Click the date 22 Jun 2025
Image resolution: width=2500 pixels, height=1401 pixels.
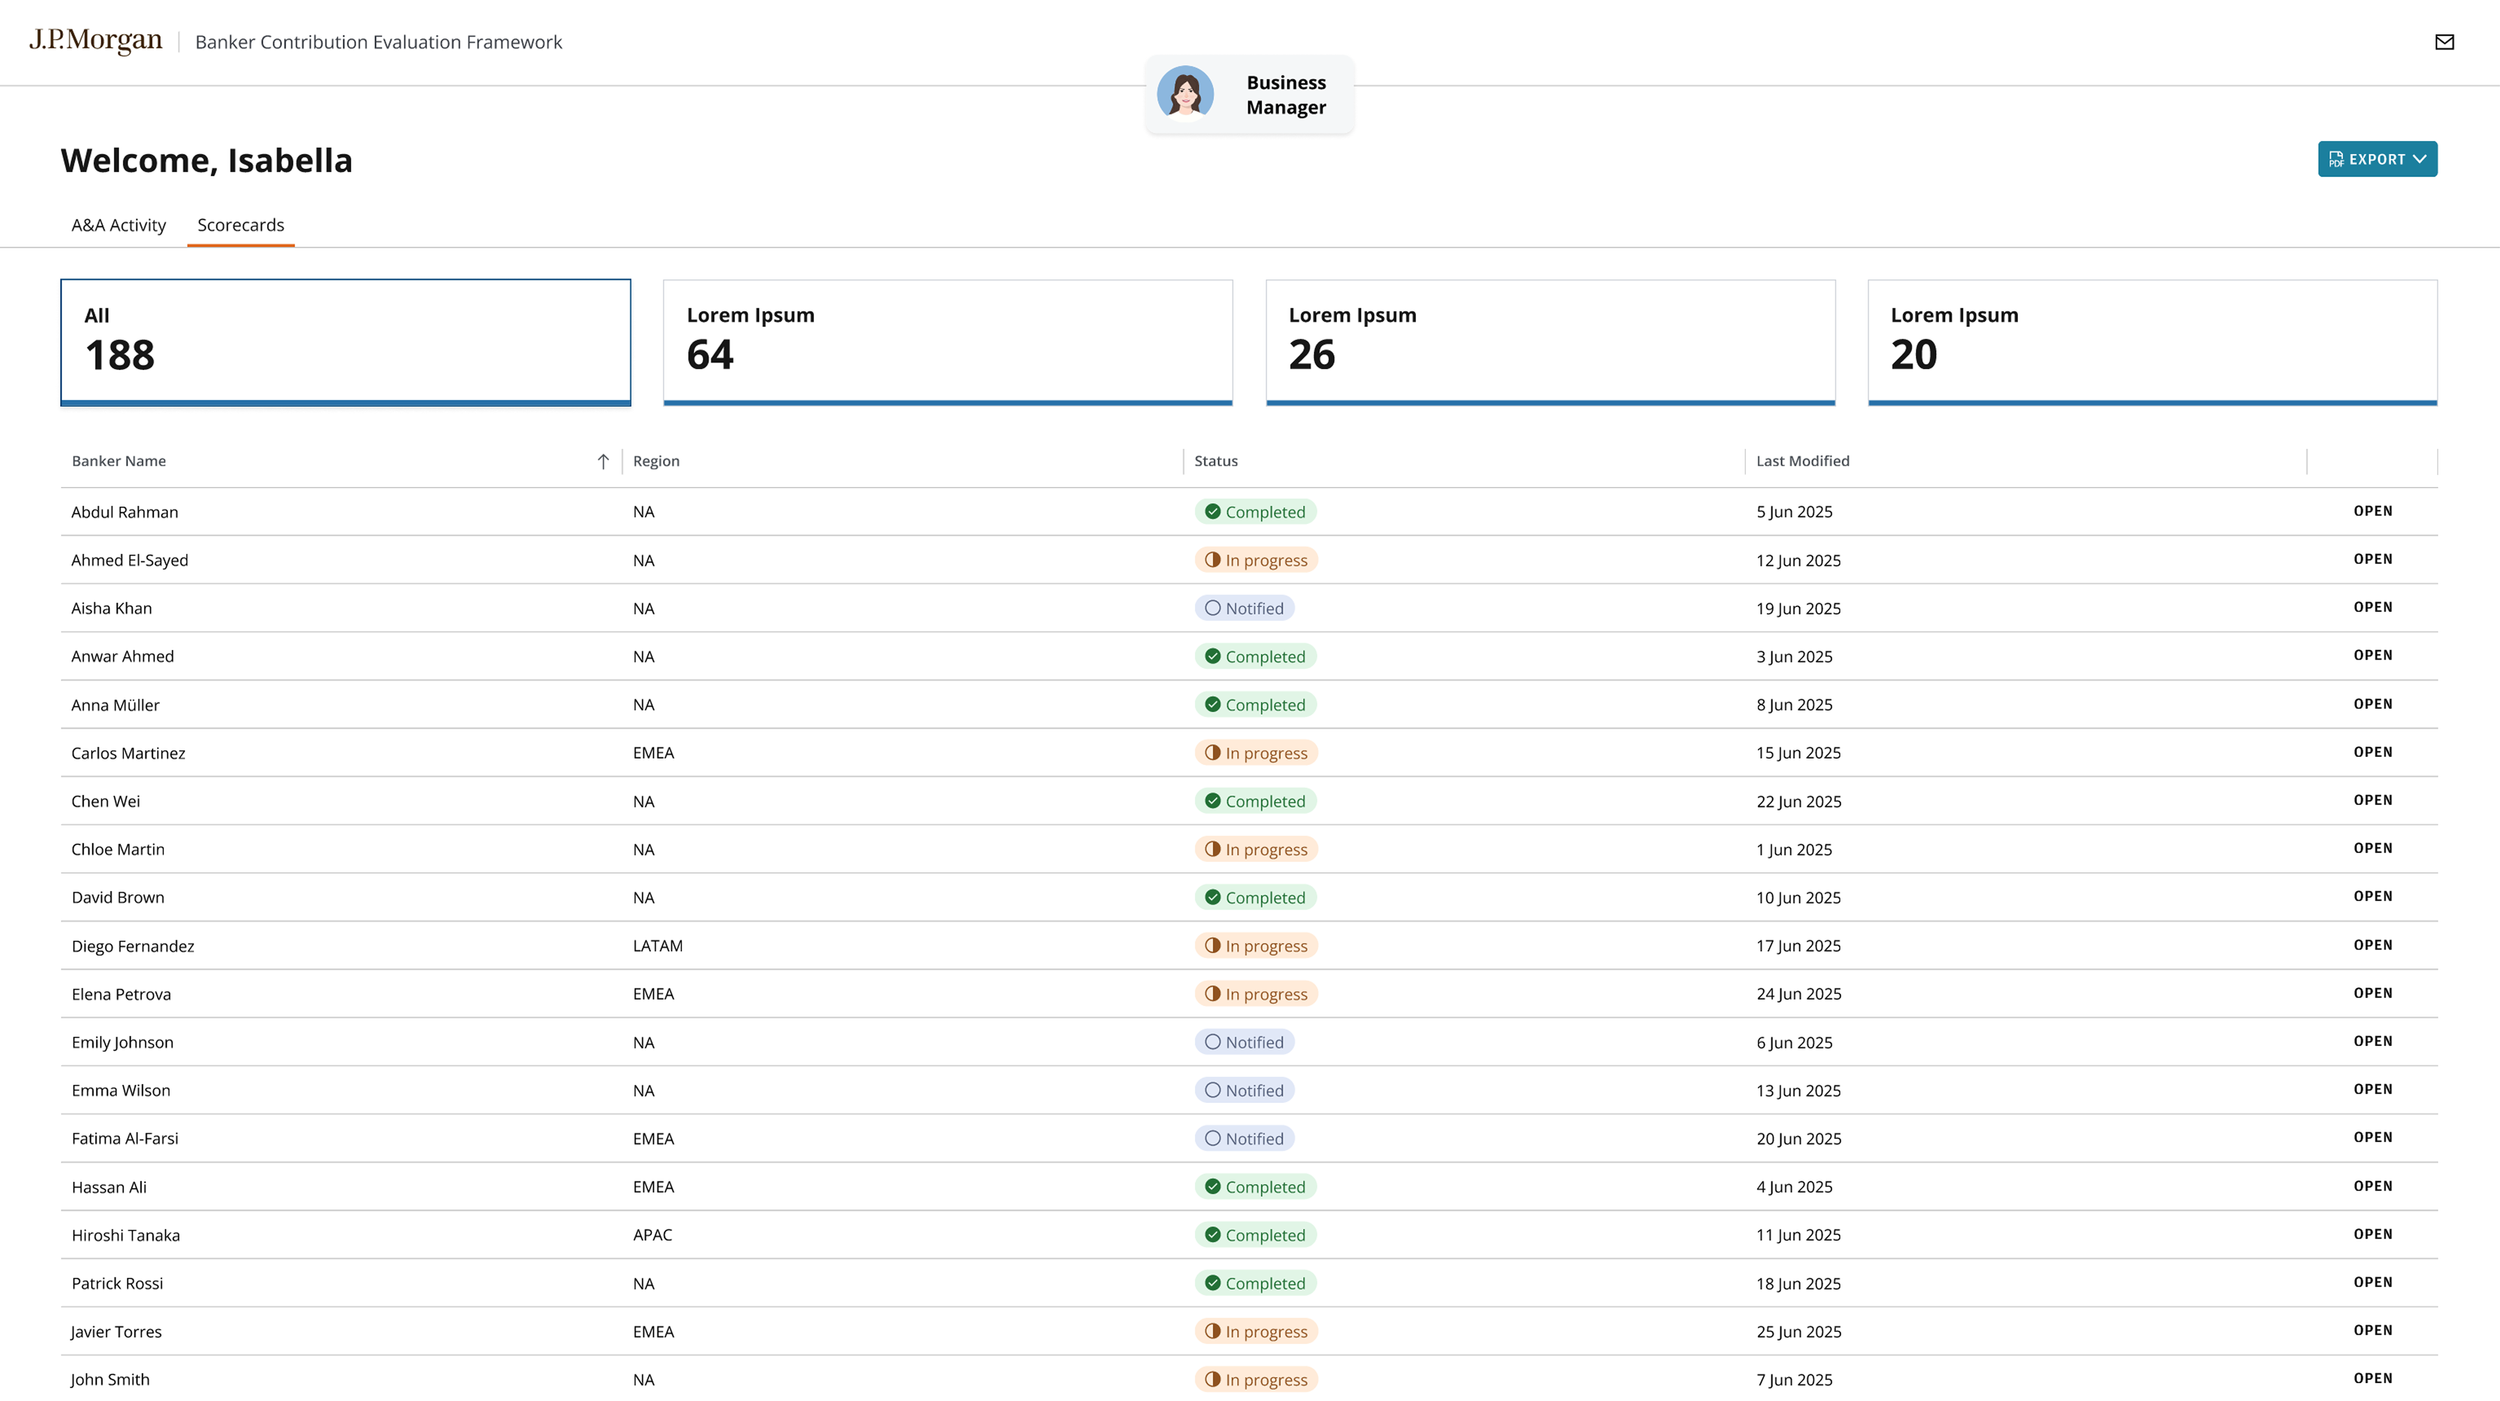click(1798, 801)
